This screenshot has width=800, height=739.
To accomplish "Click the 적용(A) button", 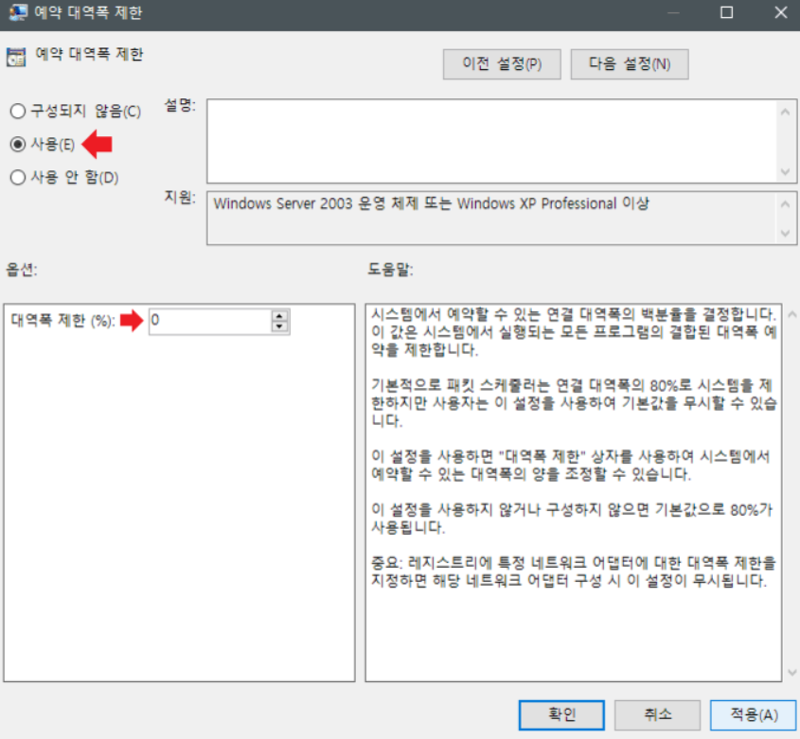I will click(753, 715).
